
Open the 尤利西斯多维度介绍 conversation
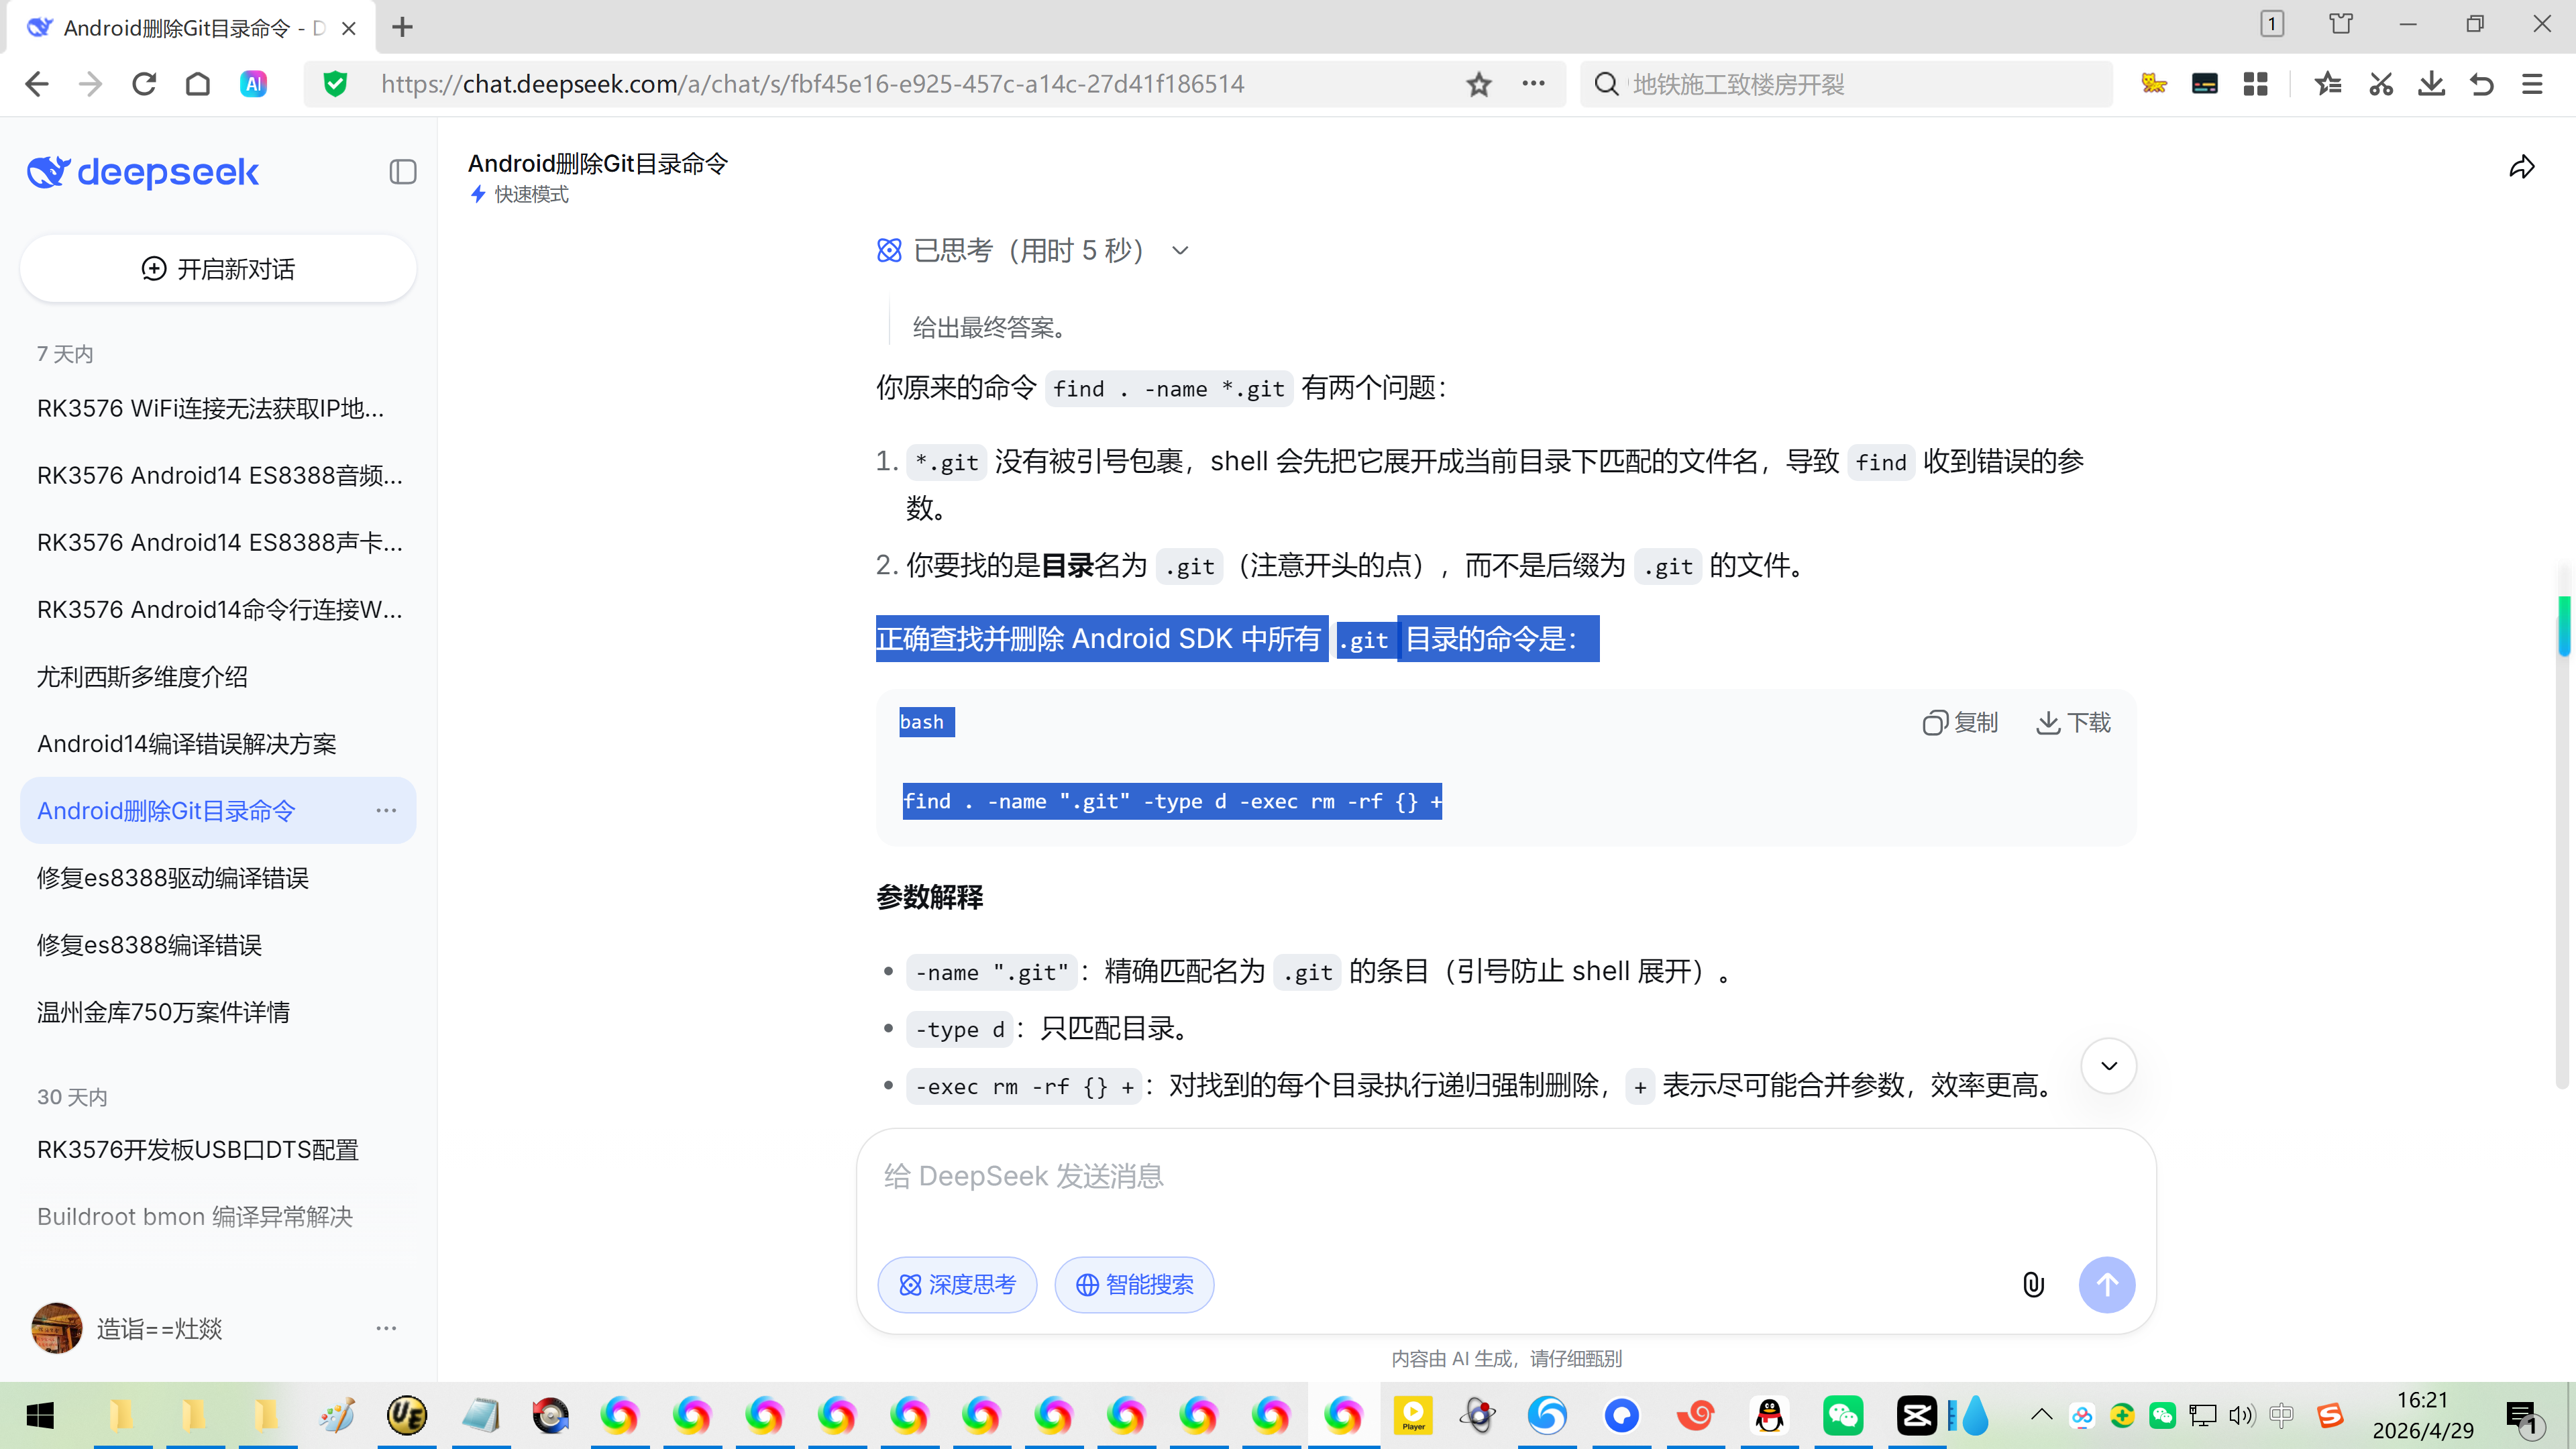[143, 677]
